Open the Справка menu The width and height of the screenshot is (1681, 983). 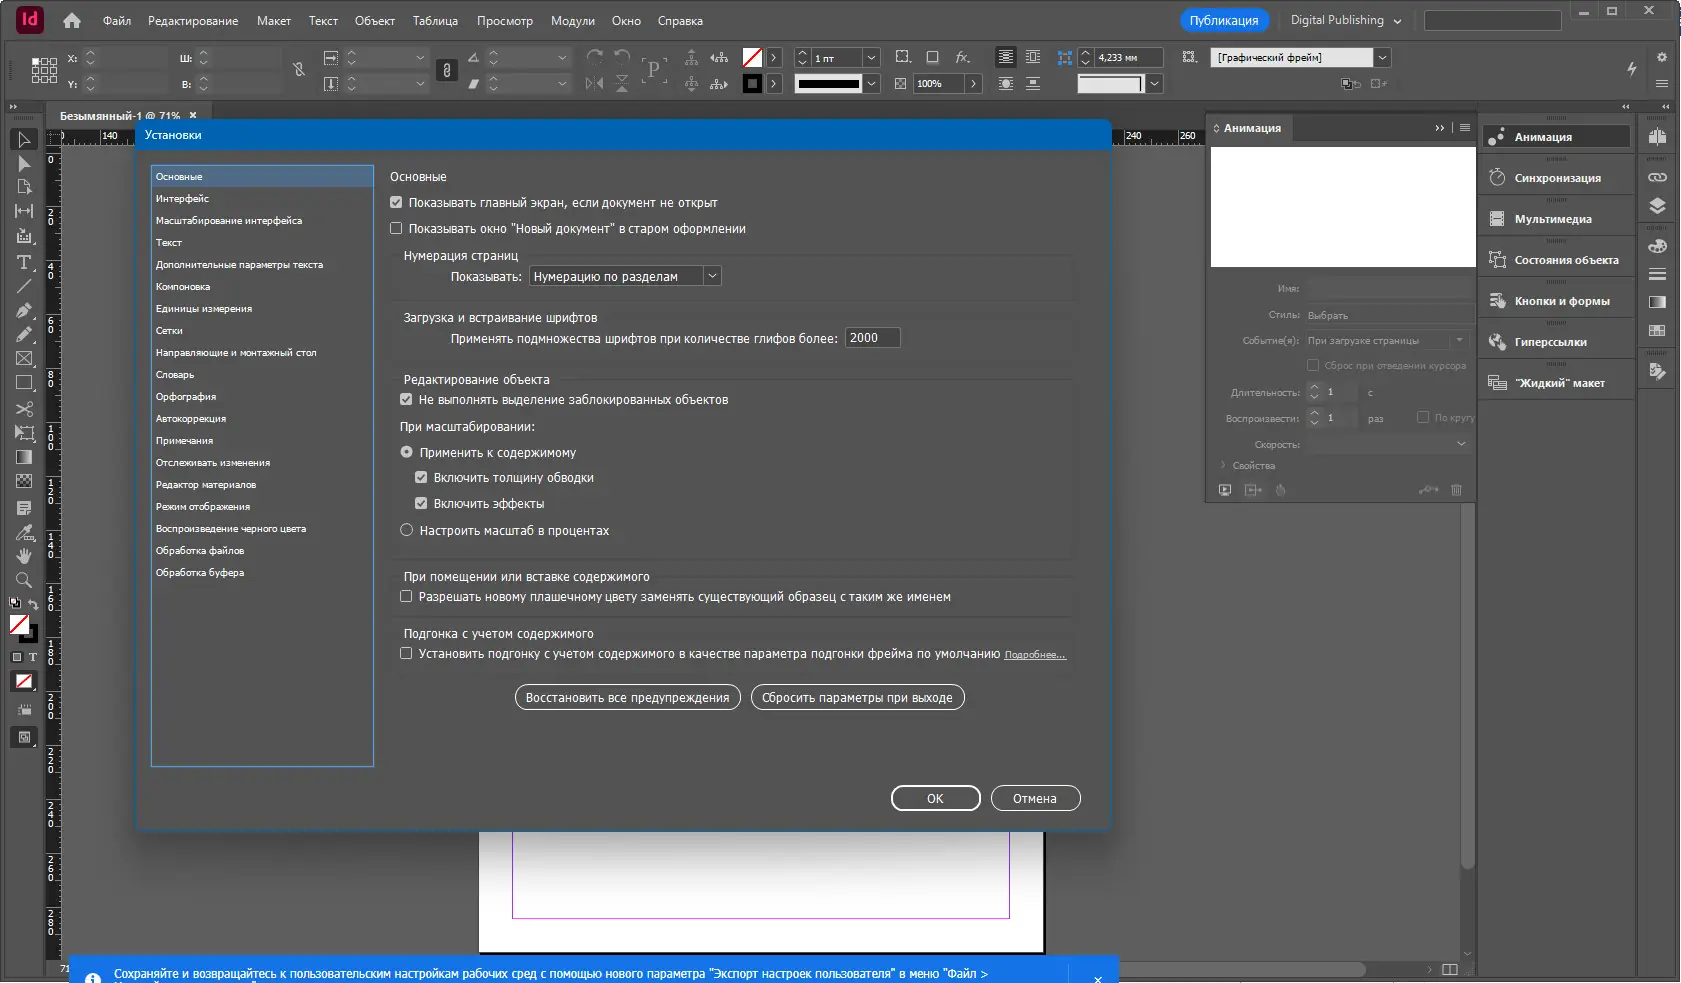[680, 21]
